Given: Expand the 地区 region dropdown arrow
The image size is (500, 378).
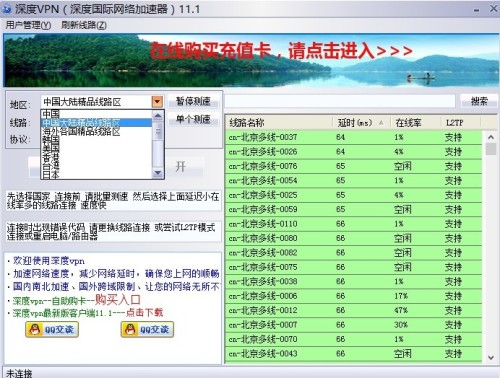Looking at the screenshot, I should pyautogui.click(x=157, y=101).
